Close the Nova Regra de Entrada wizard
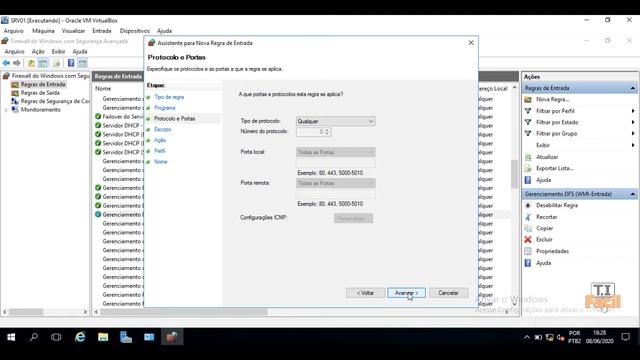 tap(471, 42)
